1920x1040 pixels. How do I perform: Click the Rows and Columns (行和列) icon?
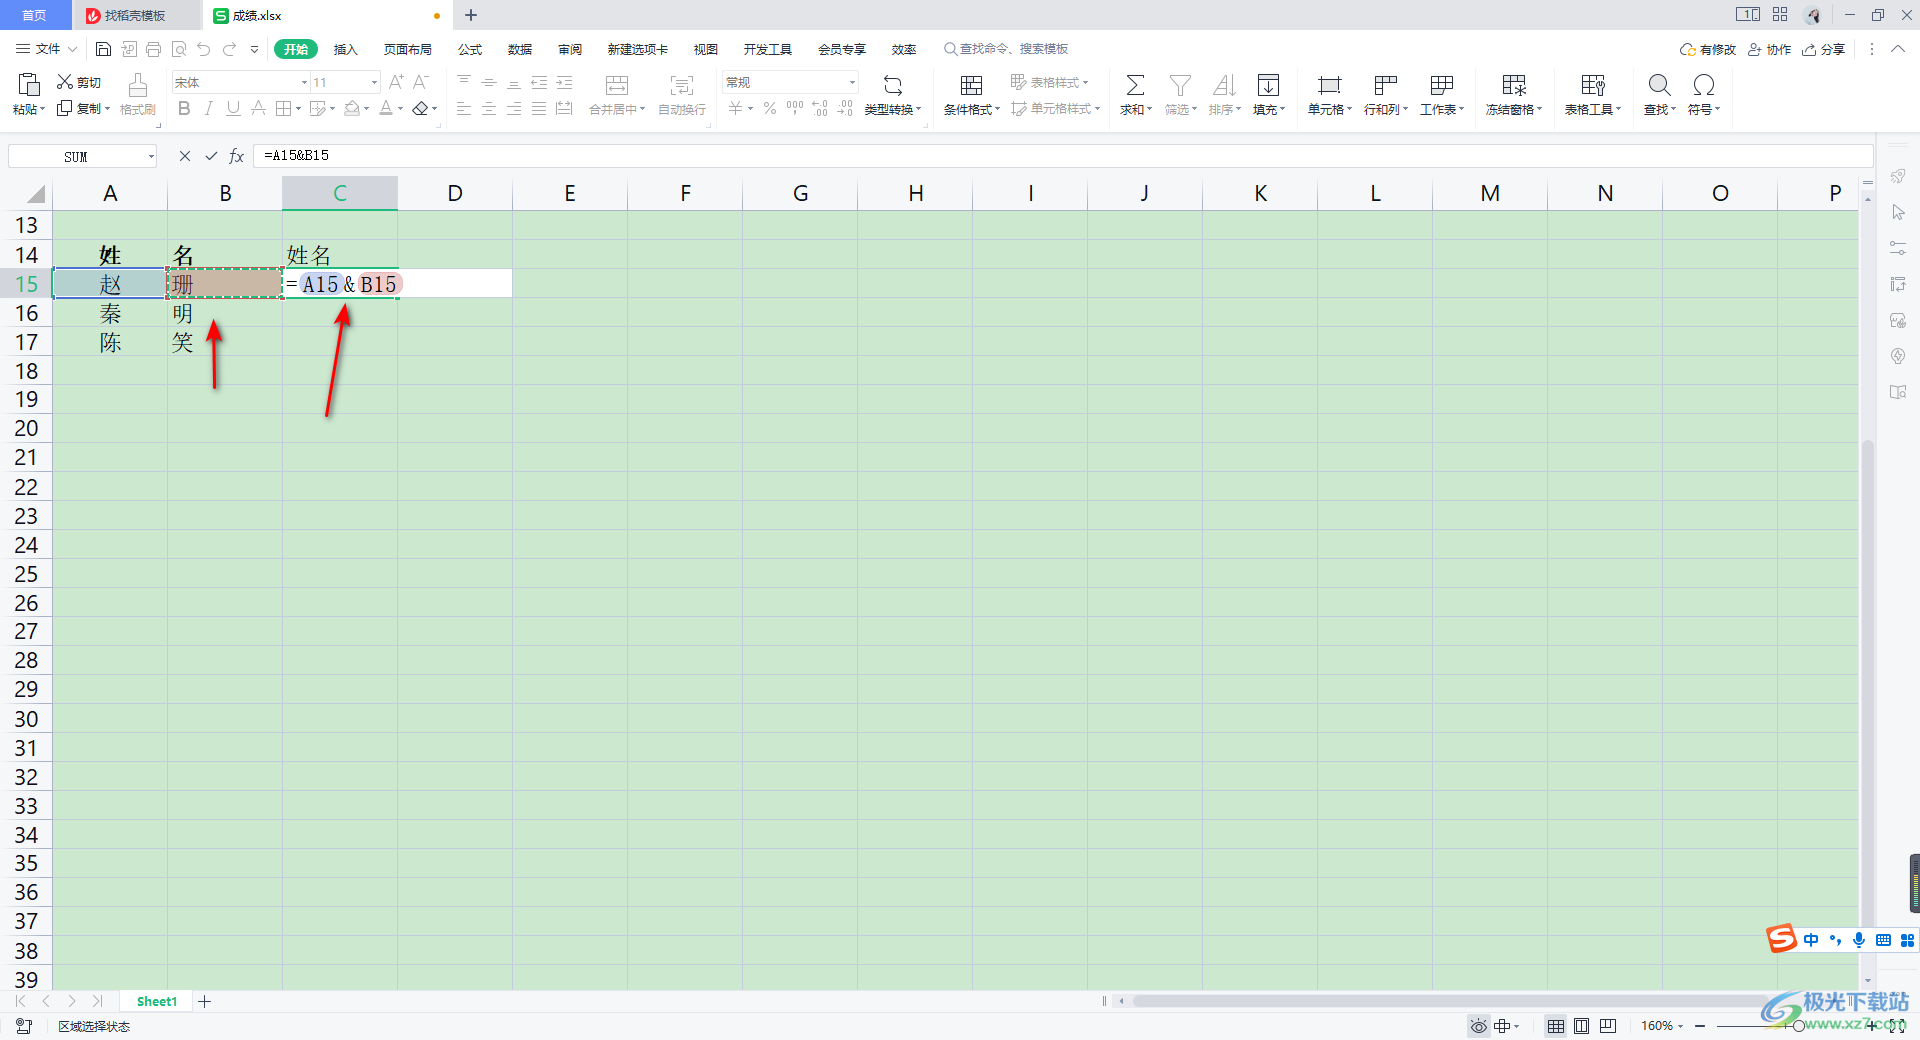coord(1385,85)
